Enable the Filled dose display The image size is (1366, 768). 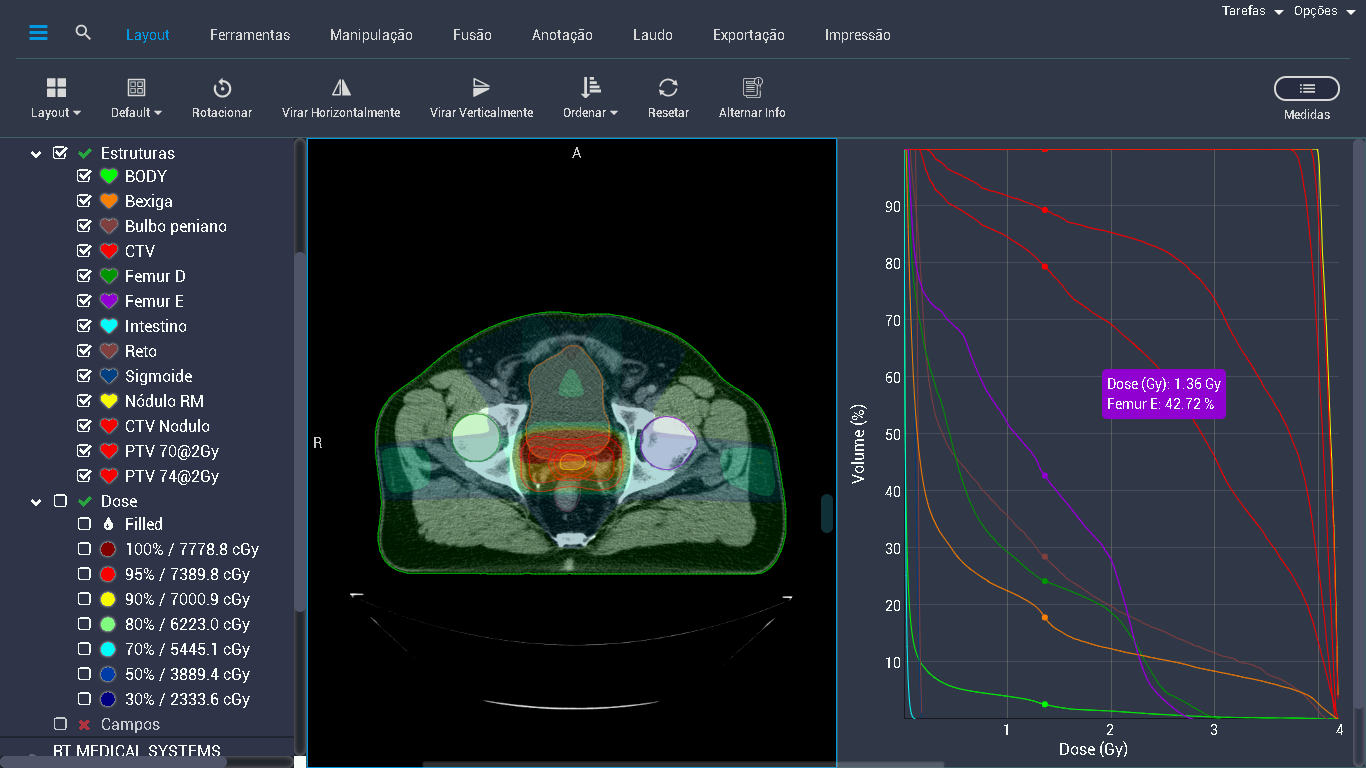[x=84, y=524]
